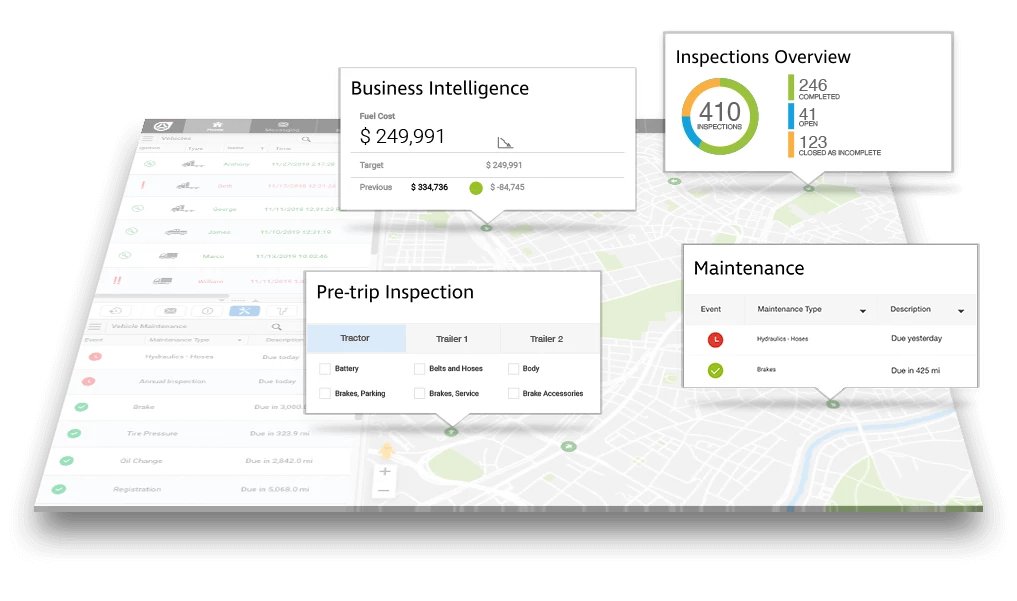Click the green map marker right of the pegman
The width and height of the screenshot is (1017, 601).
point(569,446)
